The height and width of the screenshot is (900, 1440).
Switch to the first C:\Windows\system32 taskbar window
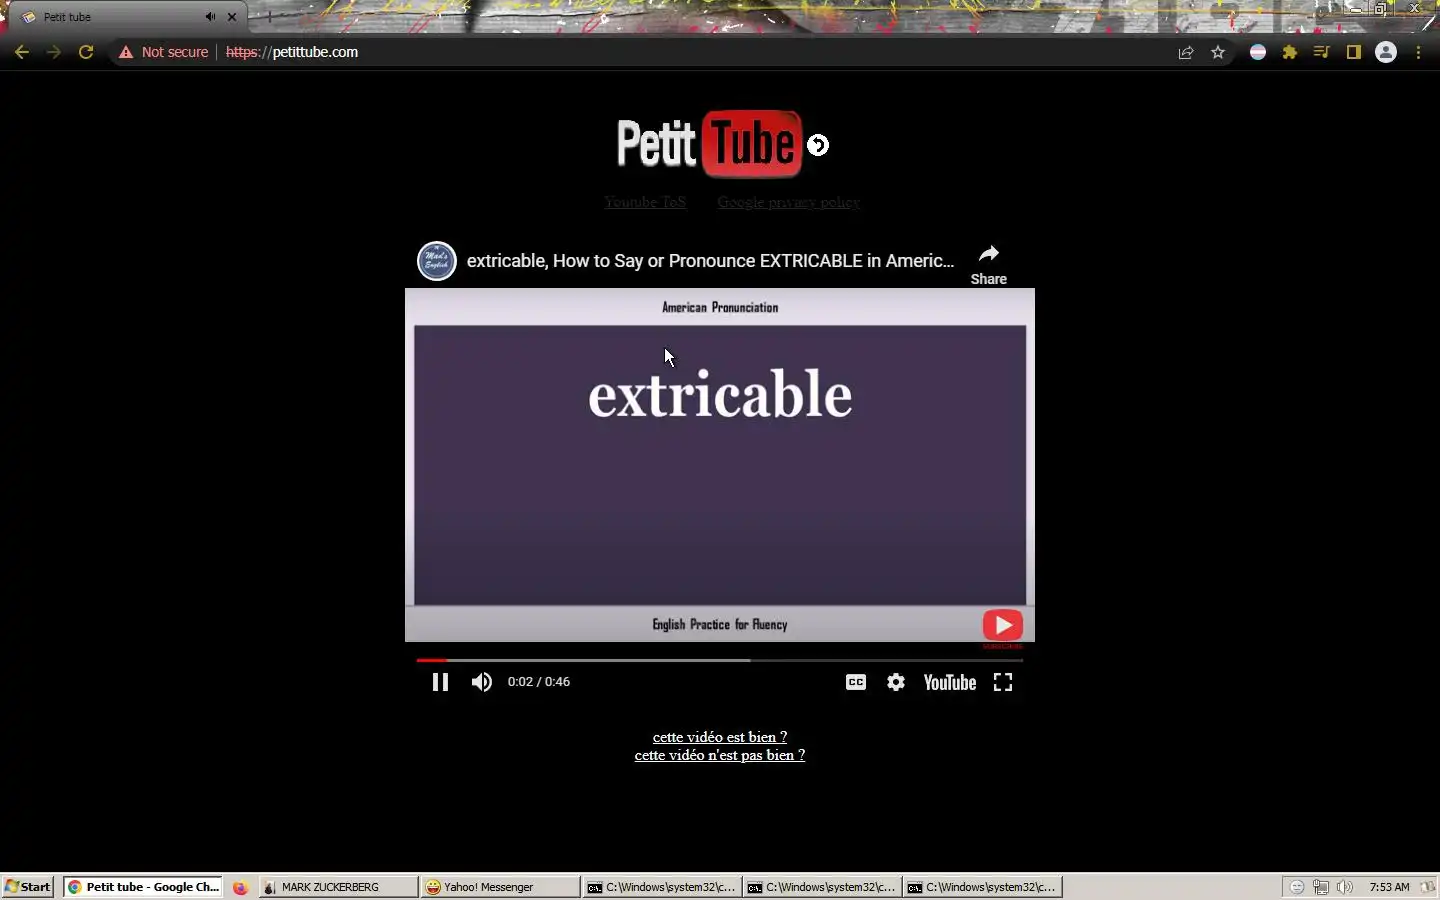pos(662,887)
